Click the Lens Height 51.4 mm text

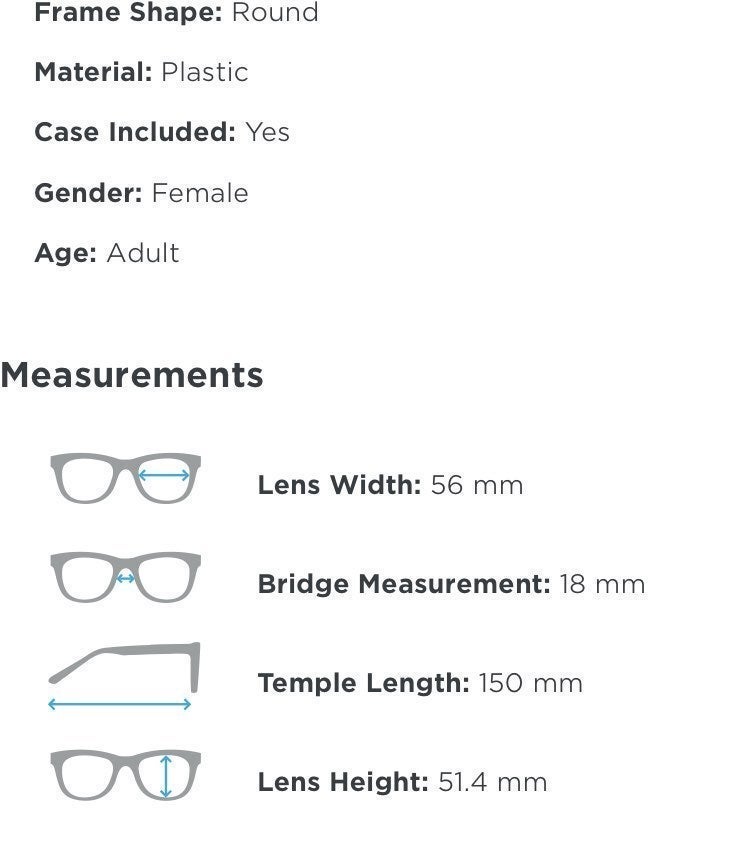[402, 782]
